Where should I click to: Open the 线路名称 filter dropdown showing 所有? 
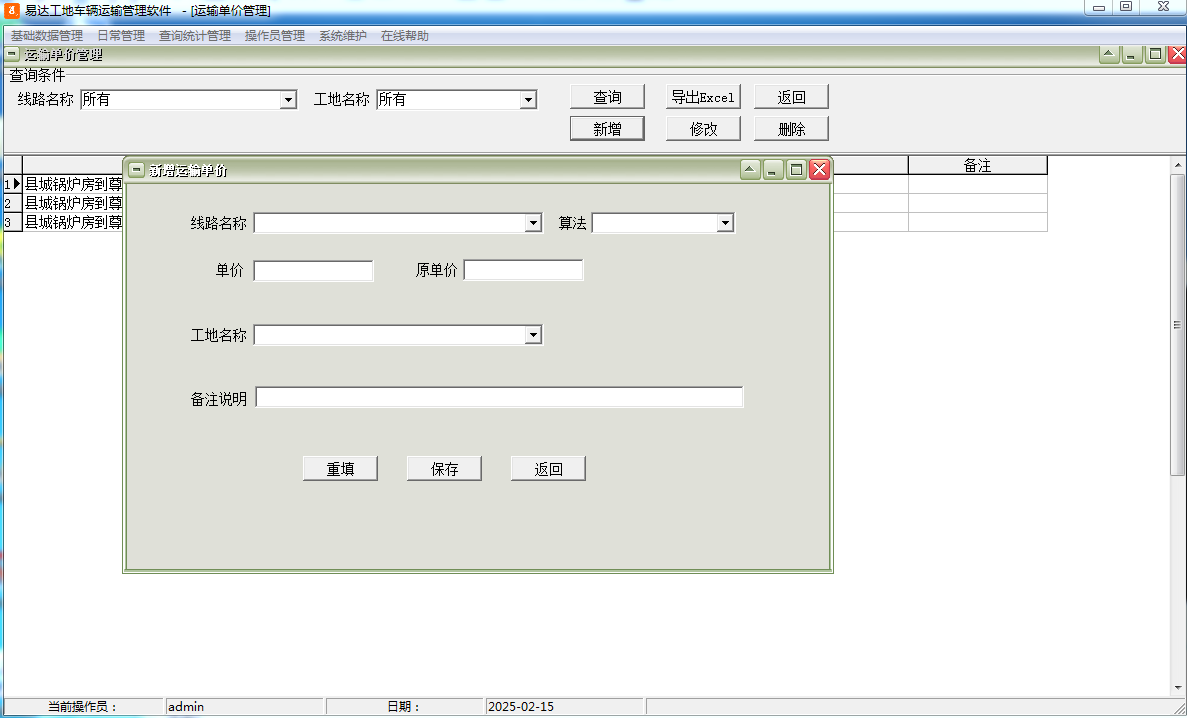click(x=289, y=99)
